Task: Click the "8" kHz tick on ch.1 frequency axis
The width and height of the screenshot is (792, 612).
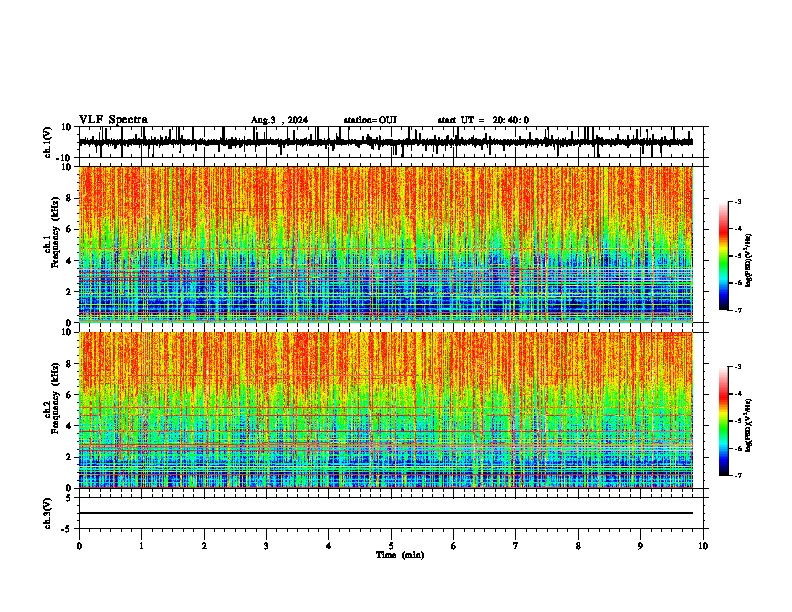Action: 70,198
